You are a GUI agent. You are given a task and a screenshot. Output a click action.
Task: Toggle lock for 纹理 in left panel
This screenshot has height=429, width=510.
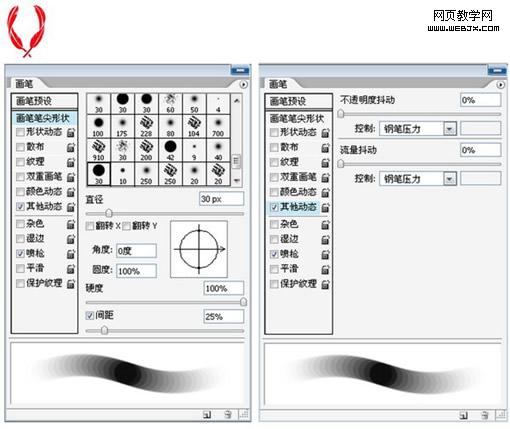71,162
